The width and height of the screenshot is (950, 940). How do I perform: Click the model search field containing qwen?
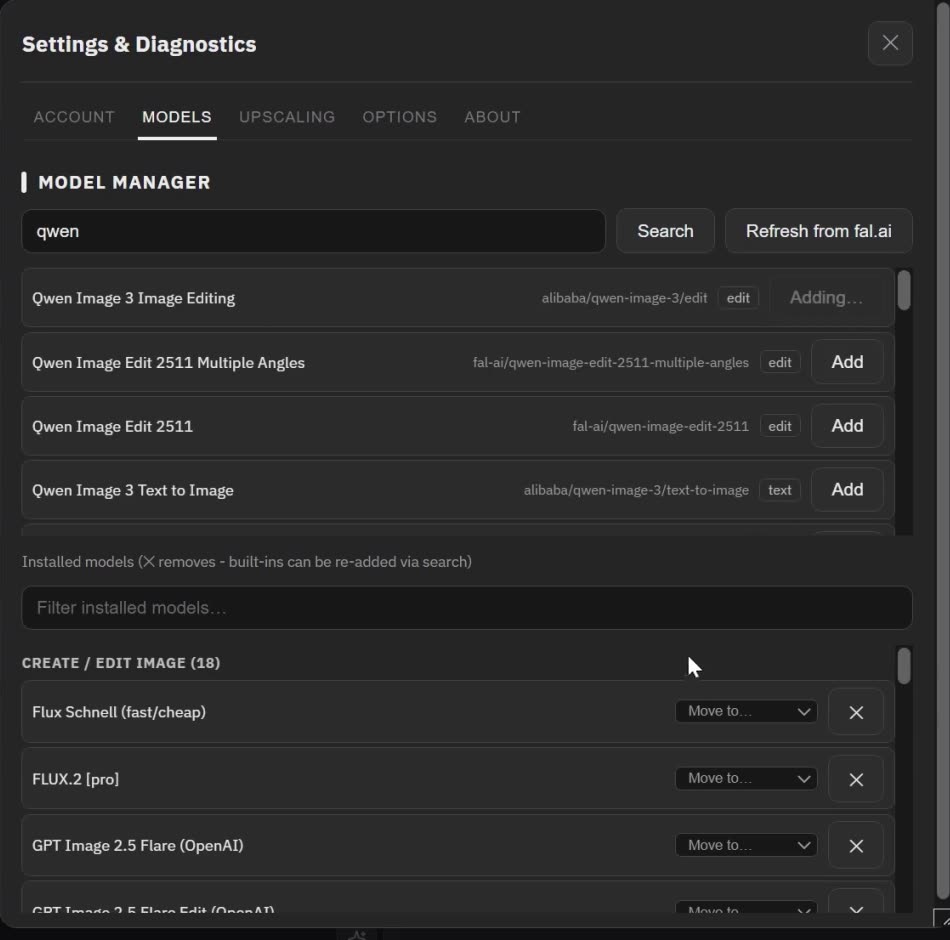pos(313,231)
